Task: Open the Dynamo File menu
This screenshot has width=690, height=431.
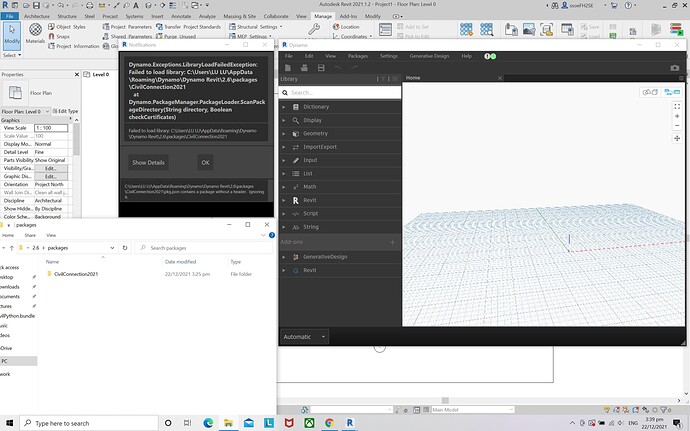Action: tap(289, 56)
